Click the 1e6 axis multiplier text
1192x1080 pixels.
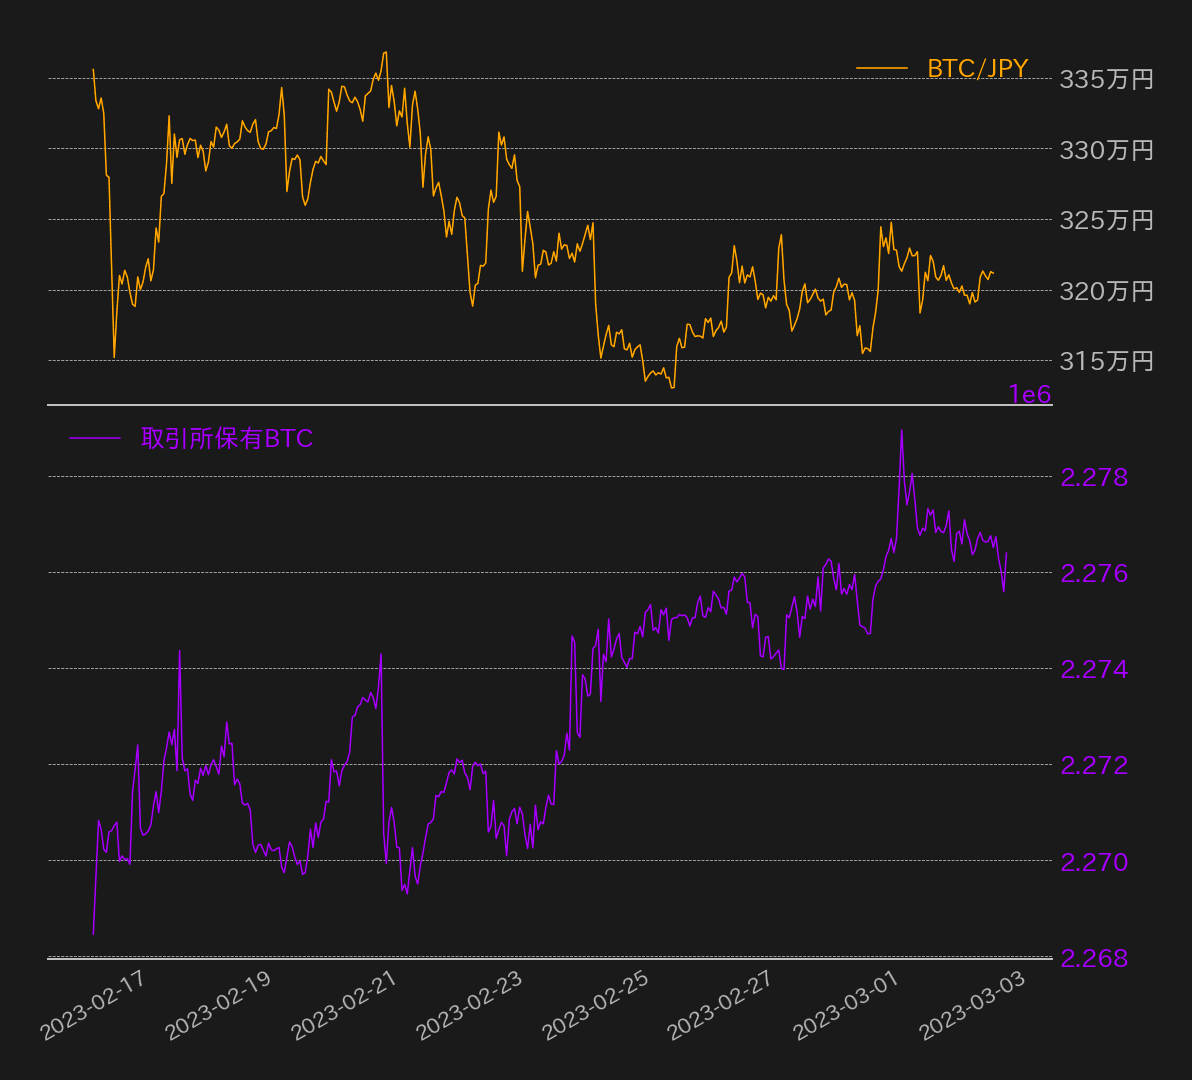point(1030,395)
